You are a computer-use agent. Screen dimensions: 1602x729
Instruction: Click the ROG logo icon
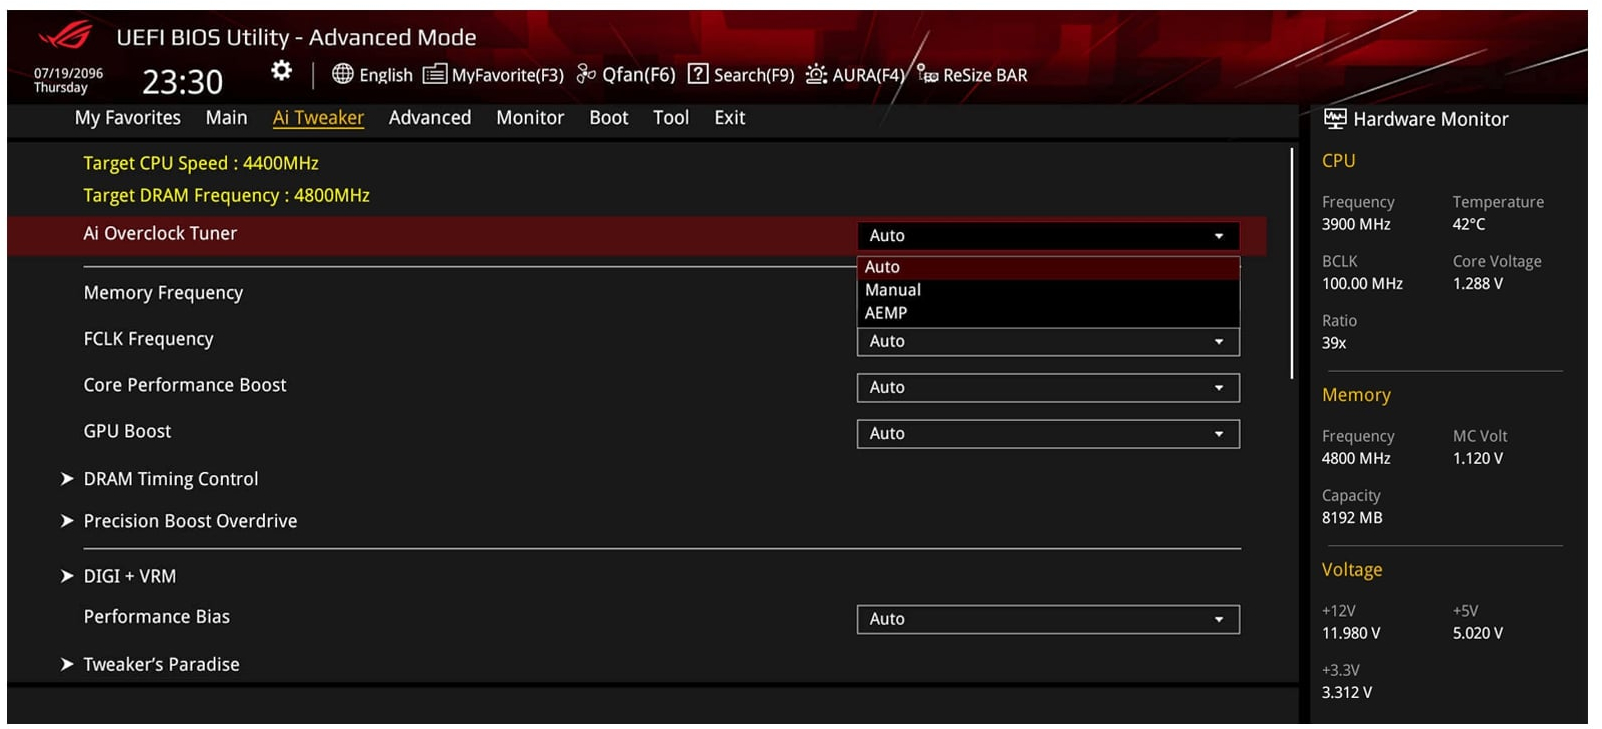click(x=65, y=37)
